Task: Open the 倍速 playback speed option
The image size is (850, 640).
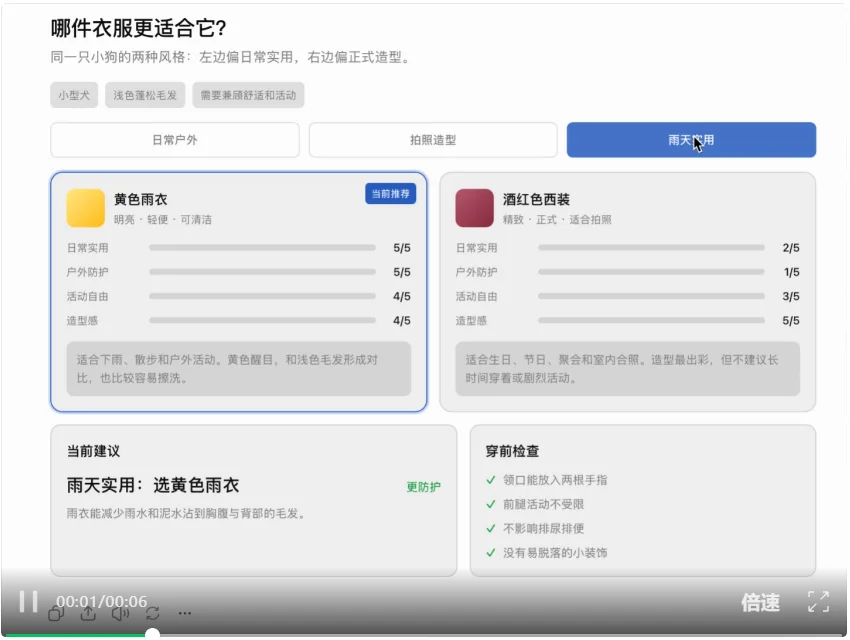Action: tap(760, 602)
